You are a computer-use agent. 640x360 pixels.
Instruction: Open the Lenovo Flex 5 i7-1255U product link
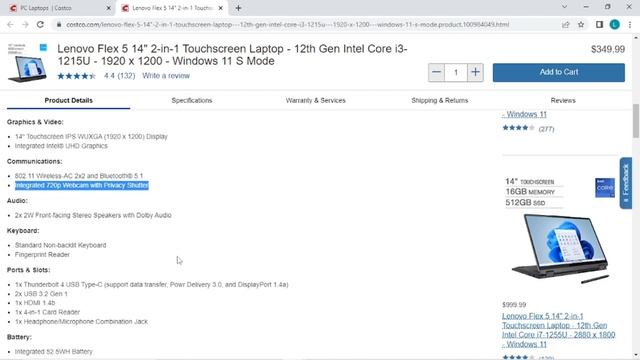coord(558,330)
